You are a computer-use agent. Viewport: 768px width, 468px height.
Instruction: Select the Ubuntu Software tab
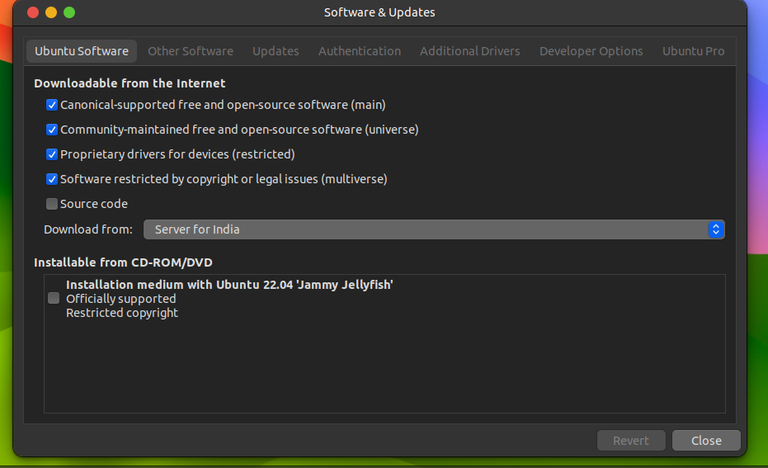click(81, 51)
